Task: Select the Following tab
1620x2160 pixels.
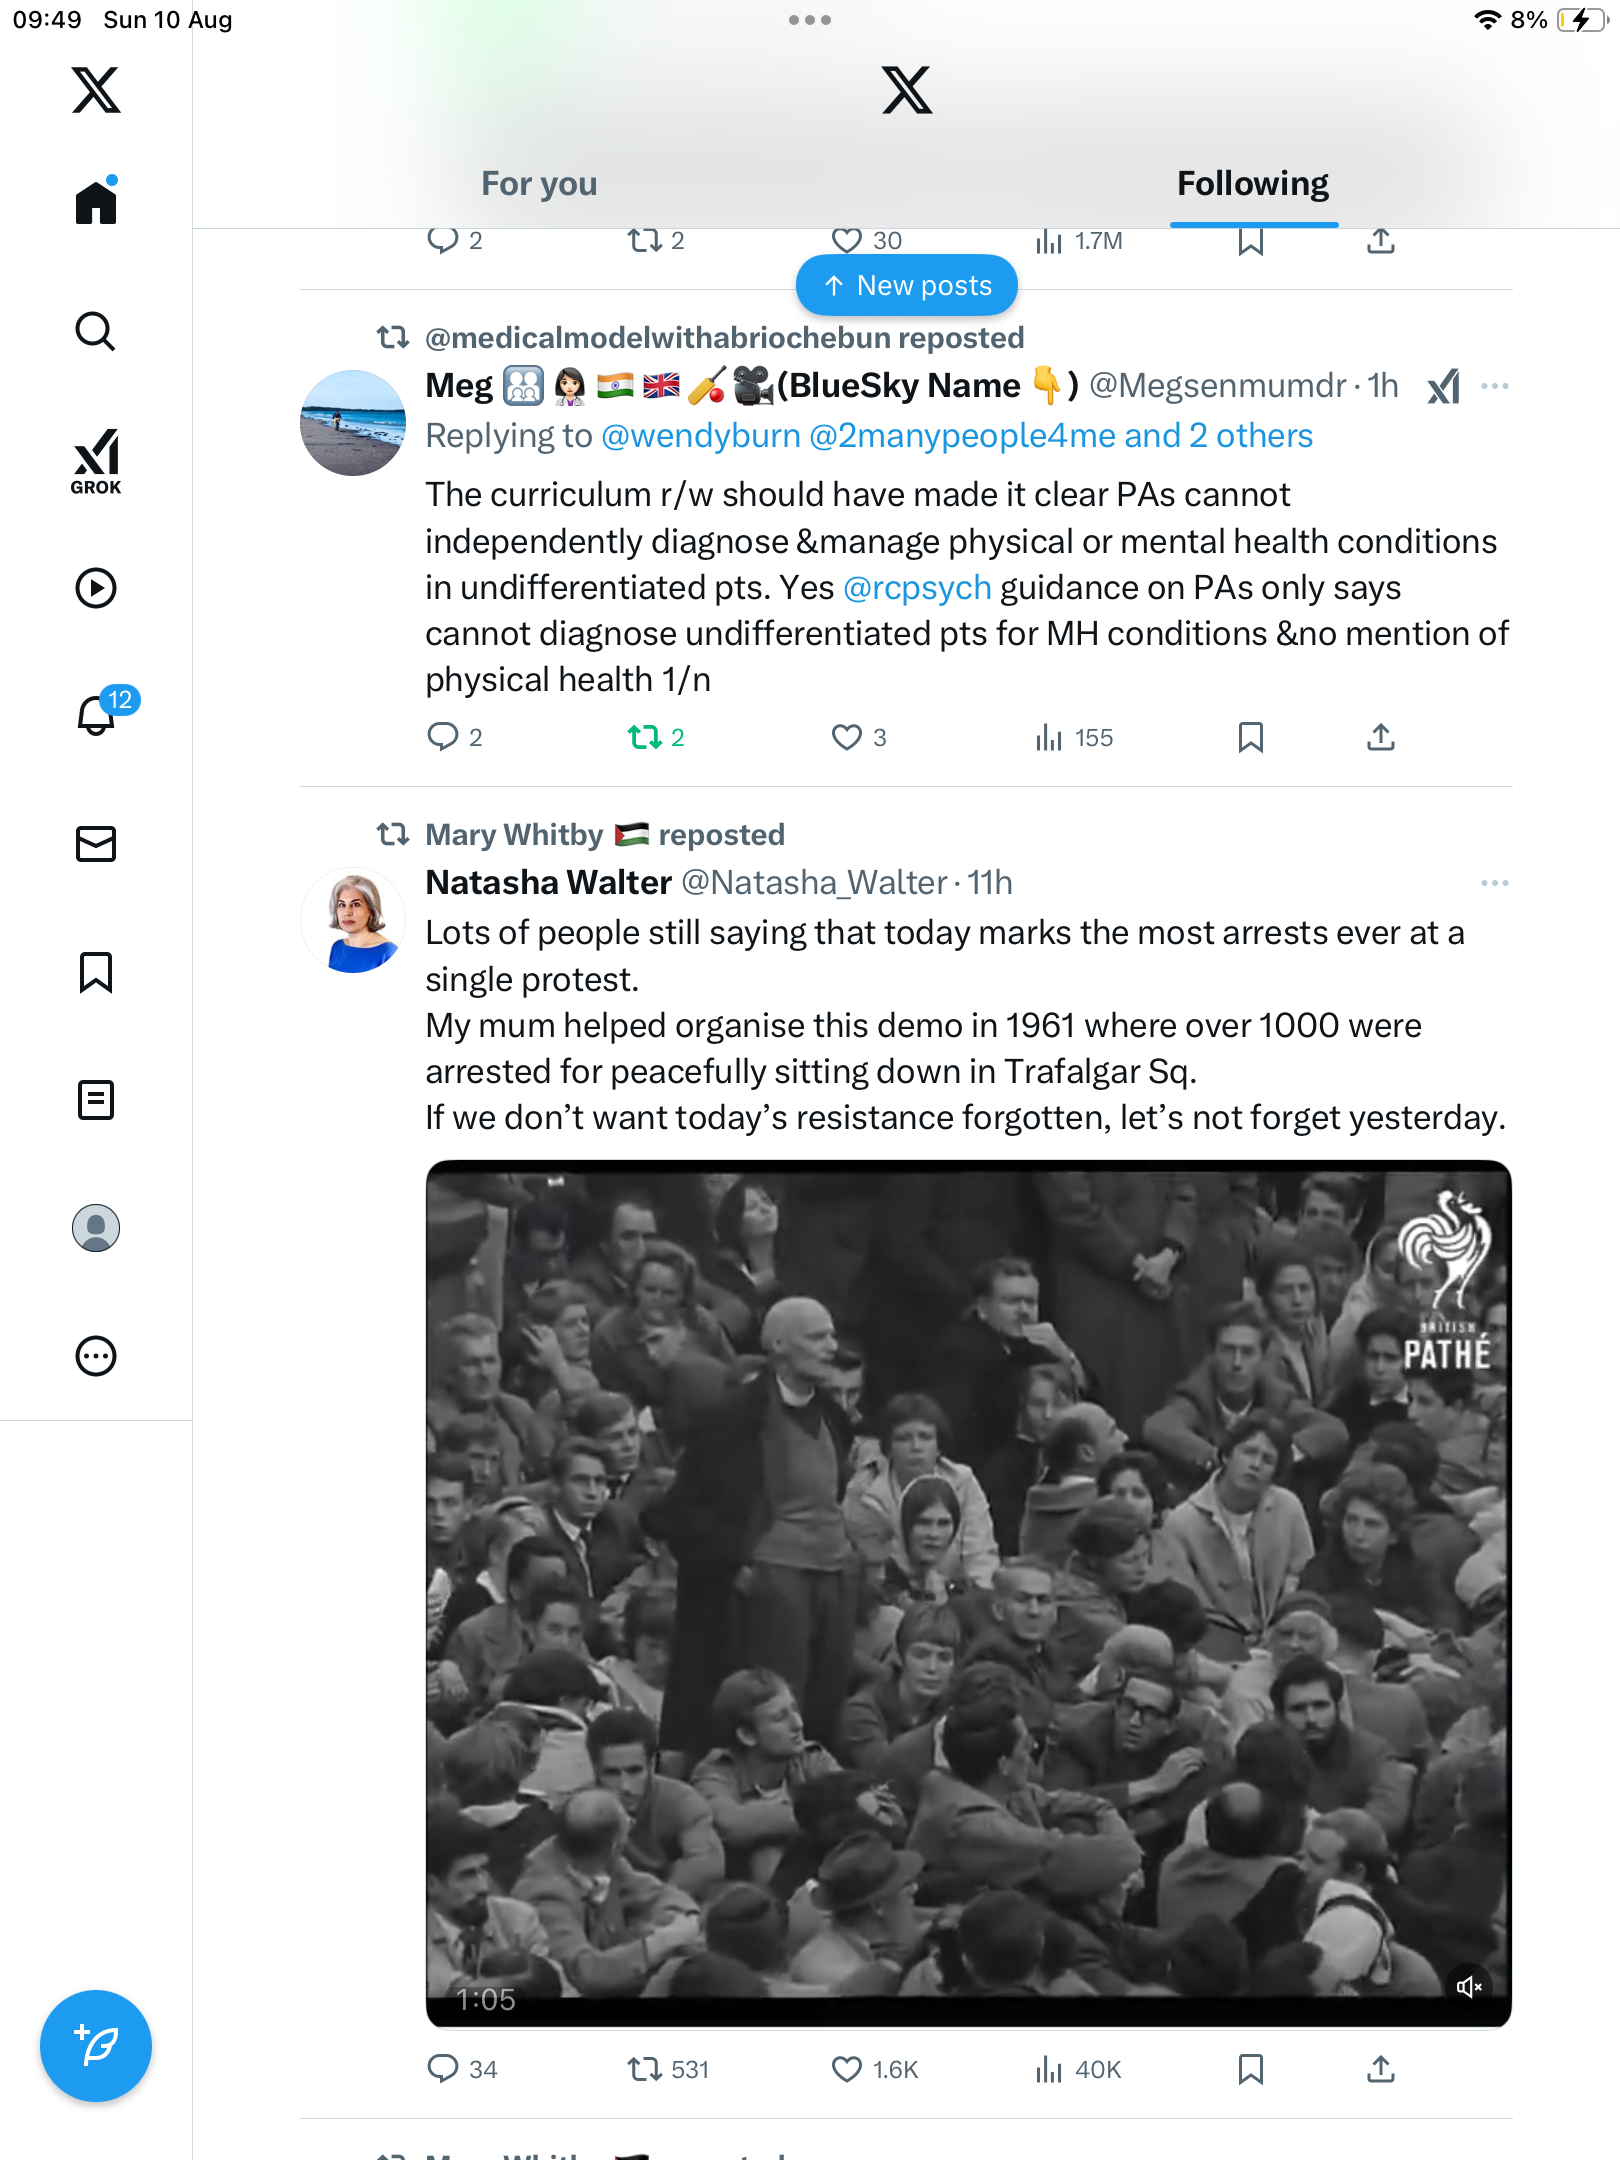Action: pos(1253,184)
